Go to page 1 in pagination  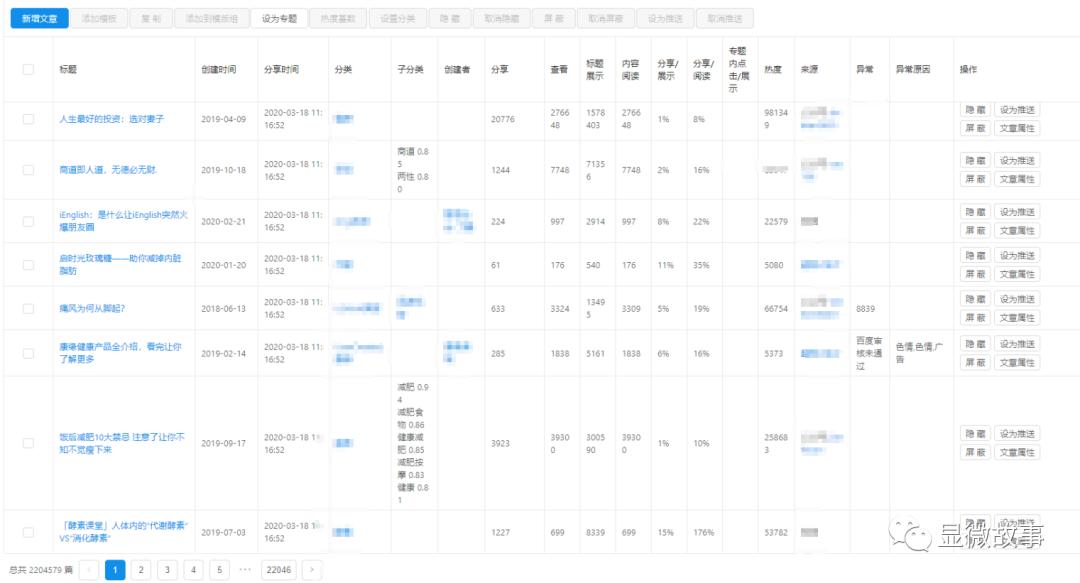(115, 570)
